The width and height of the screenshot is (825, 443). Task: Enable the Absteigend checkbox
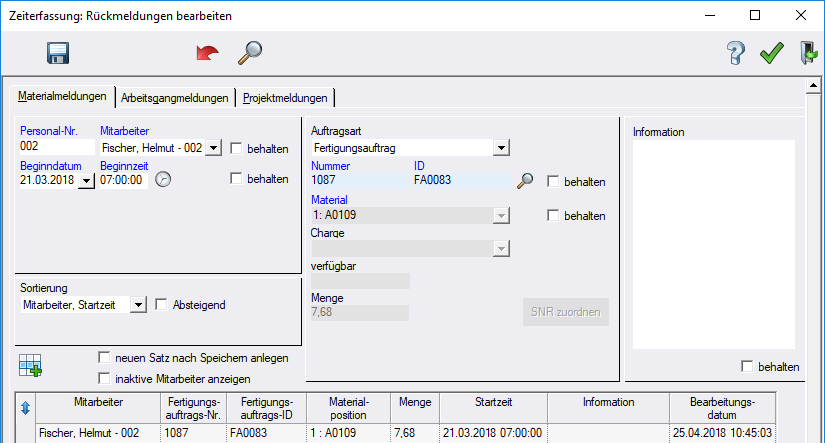point(162,304)
